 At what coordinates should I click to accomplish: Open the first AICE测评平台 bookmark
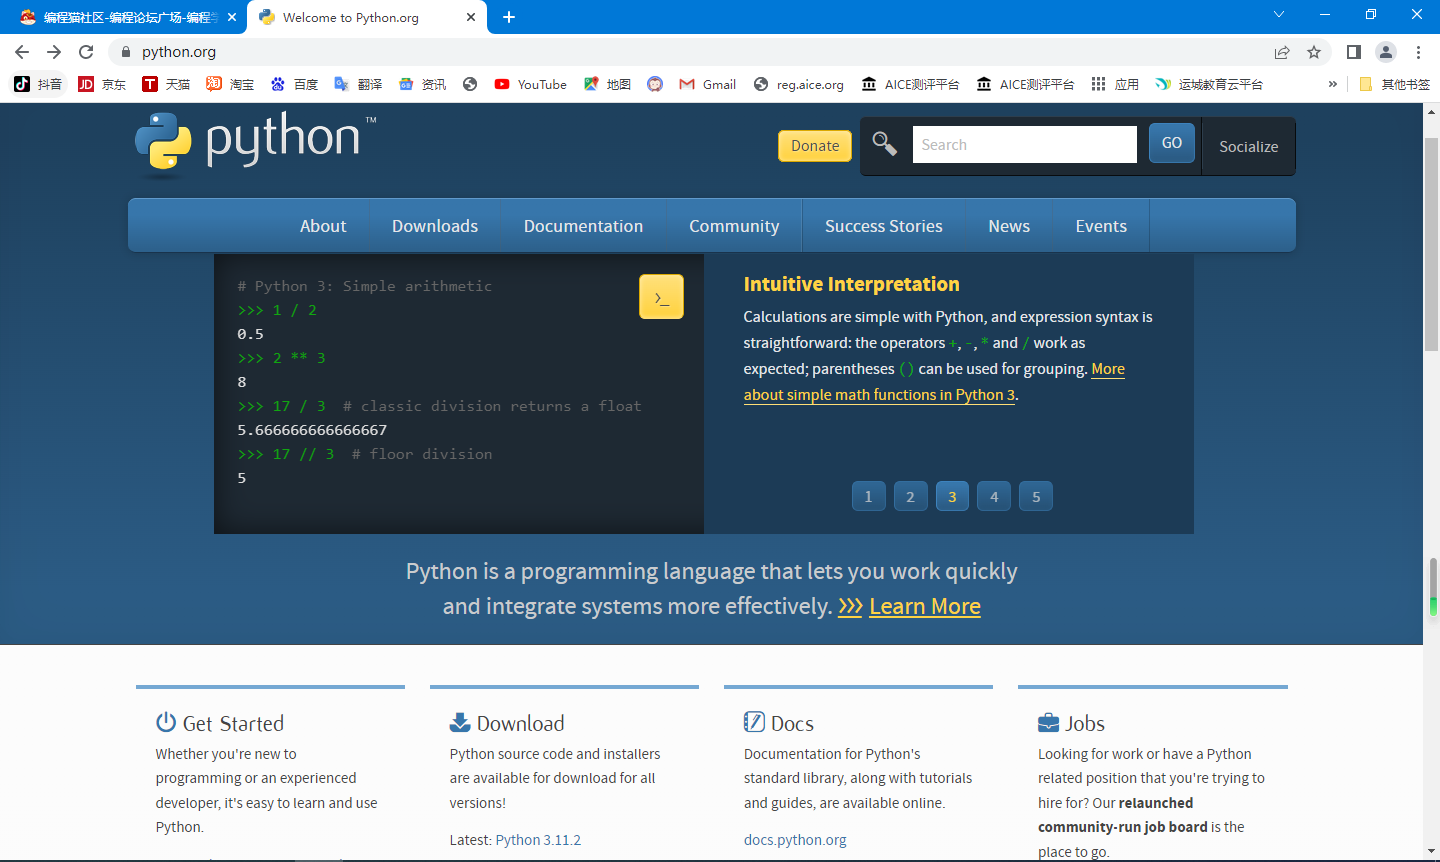point(910,84)
